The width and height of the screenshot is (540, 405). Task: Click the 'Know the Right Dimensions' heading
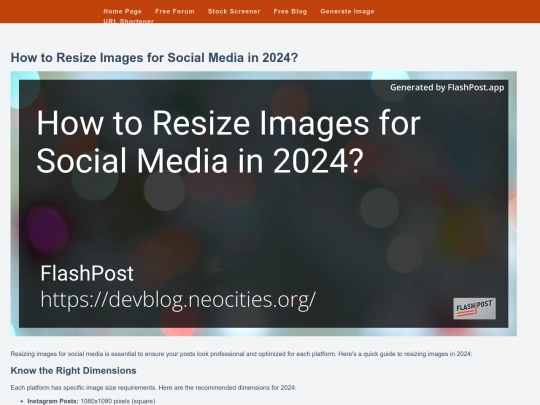click(73, 371)
